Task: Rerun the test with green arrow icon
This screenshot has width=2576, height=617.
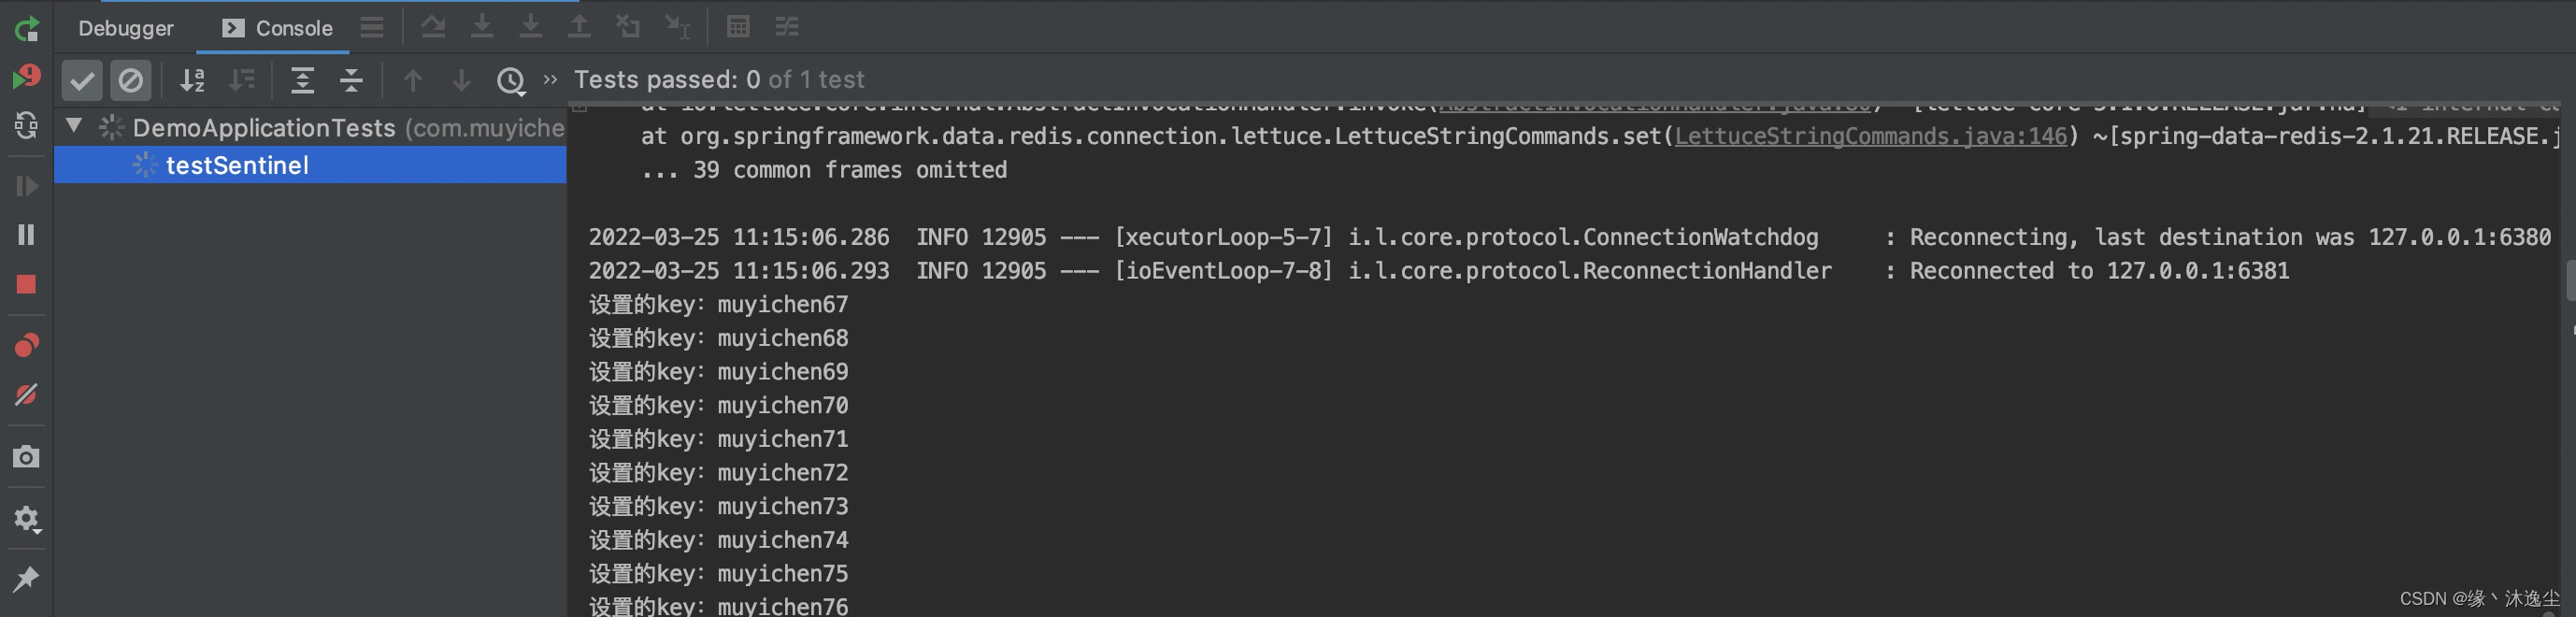Action: [x=27, y=29]
